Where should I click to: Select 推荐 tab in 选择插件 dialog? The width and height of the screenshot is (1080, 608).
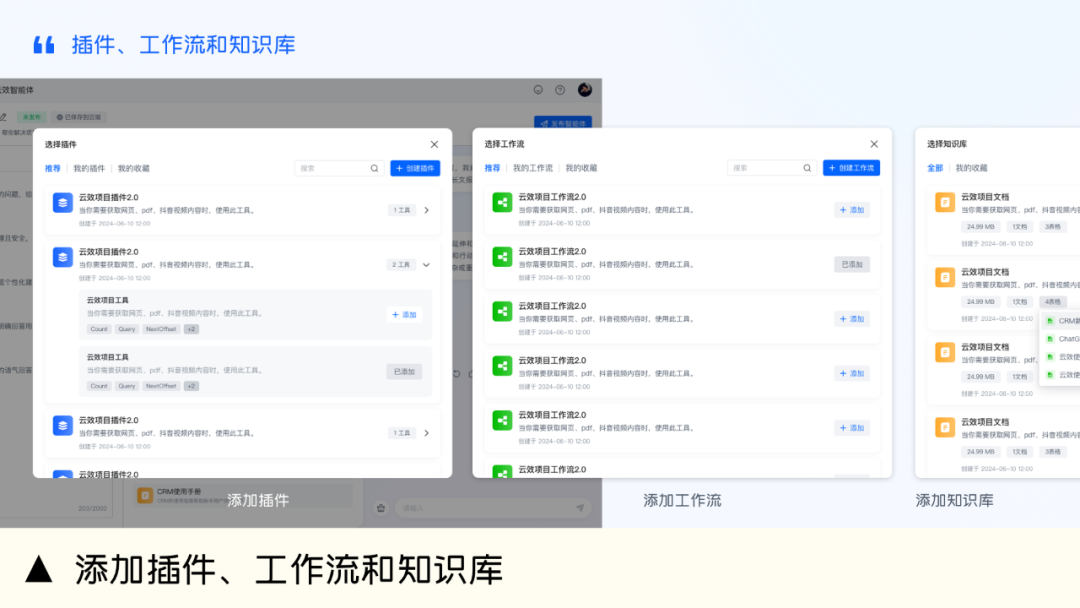[x=53, y=169]
